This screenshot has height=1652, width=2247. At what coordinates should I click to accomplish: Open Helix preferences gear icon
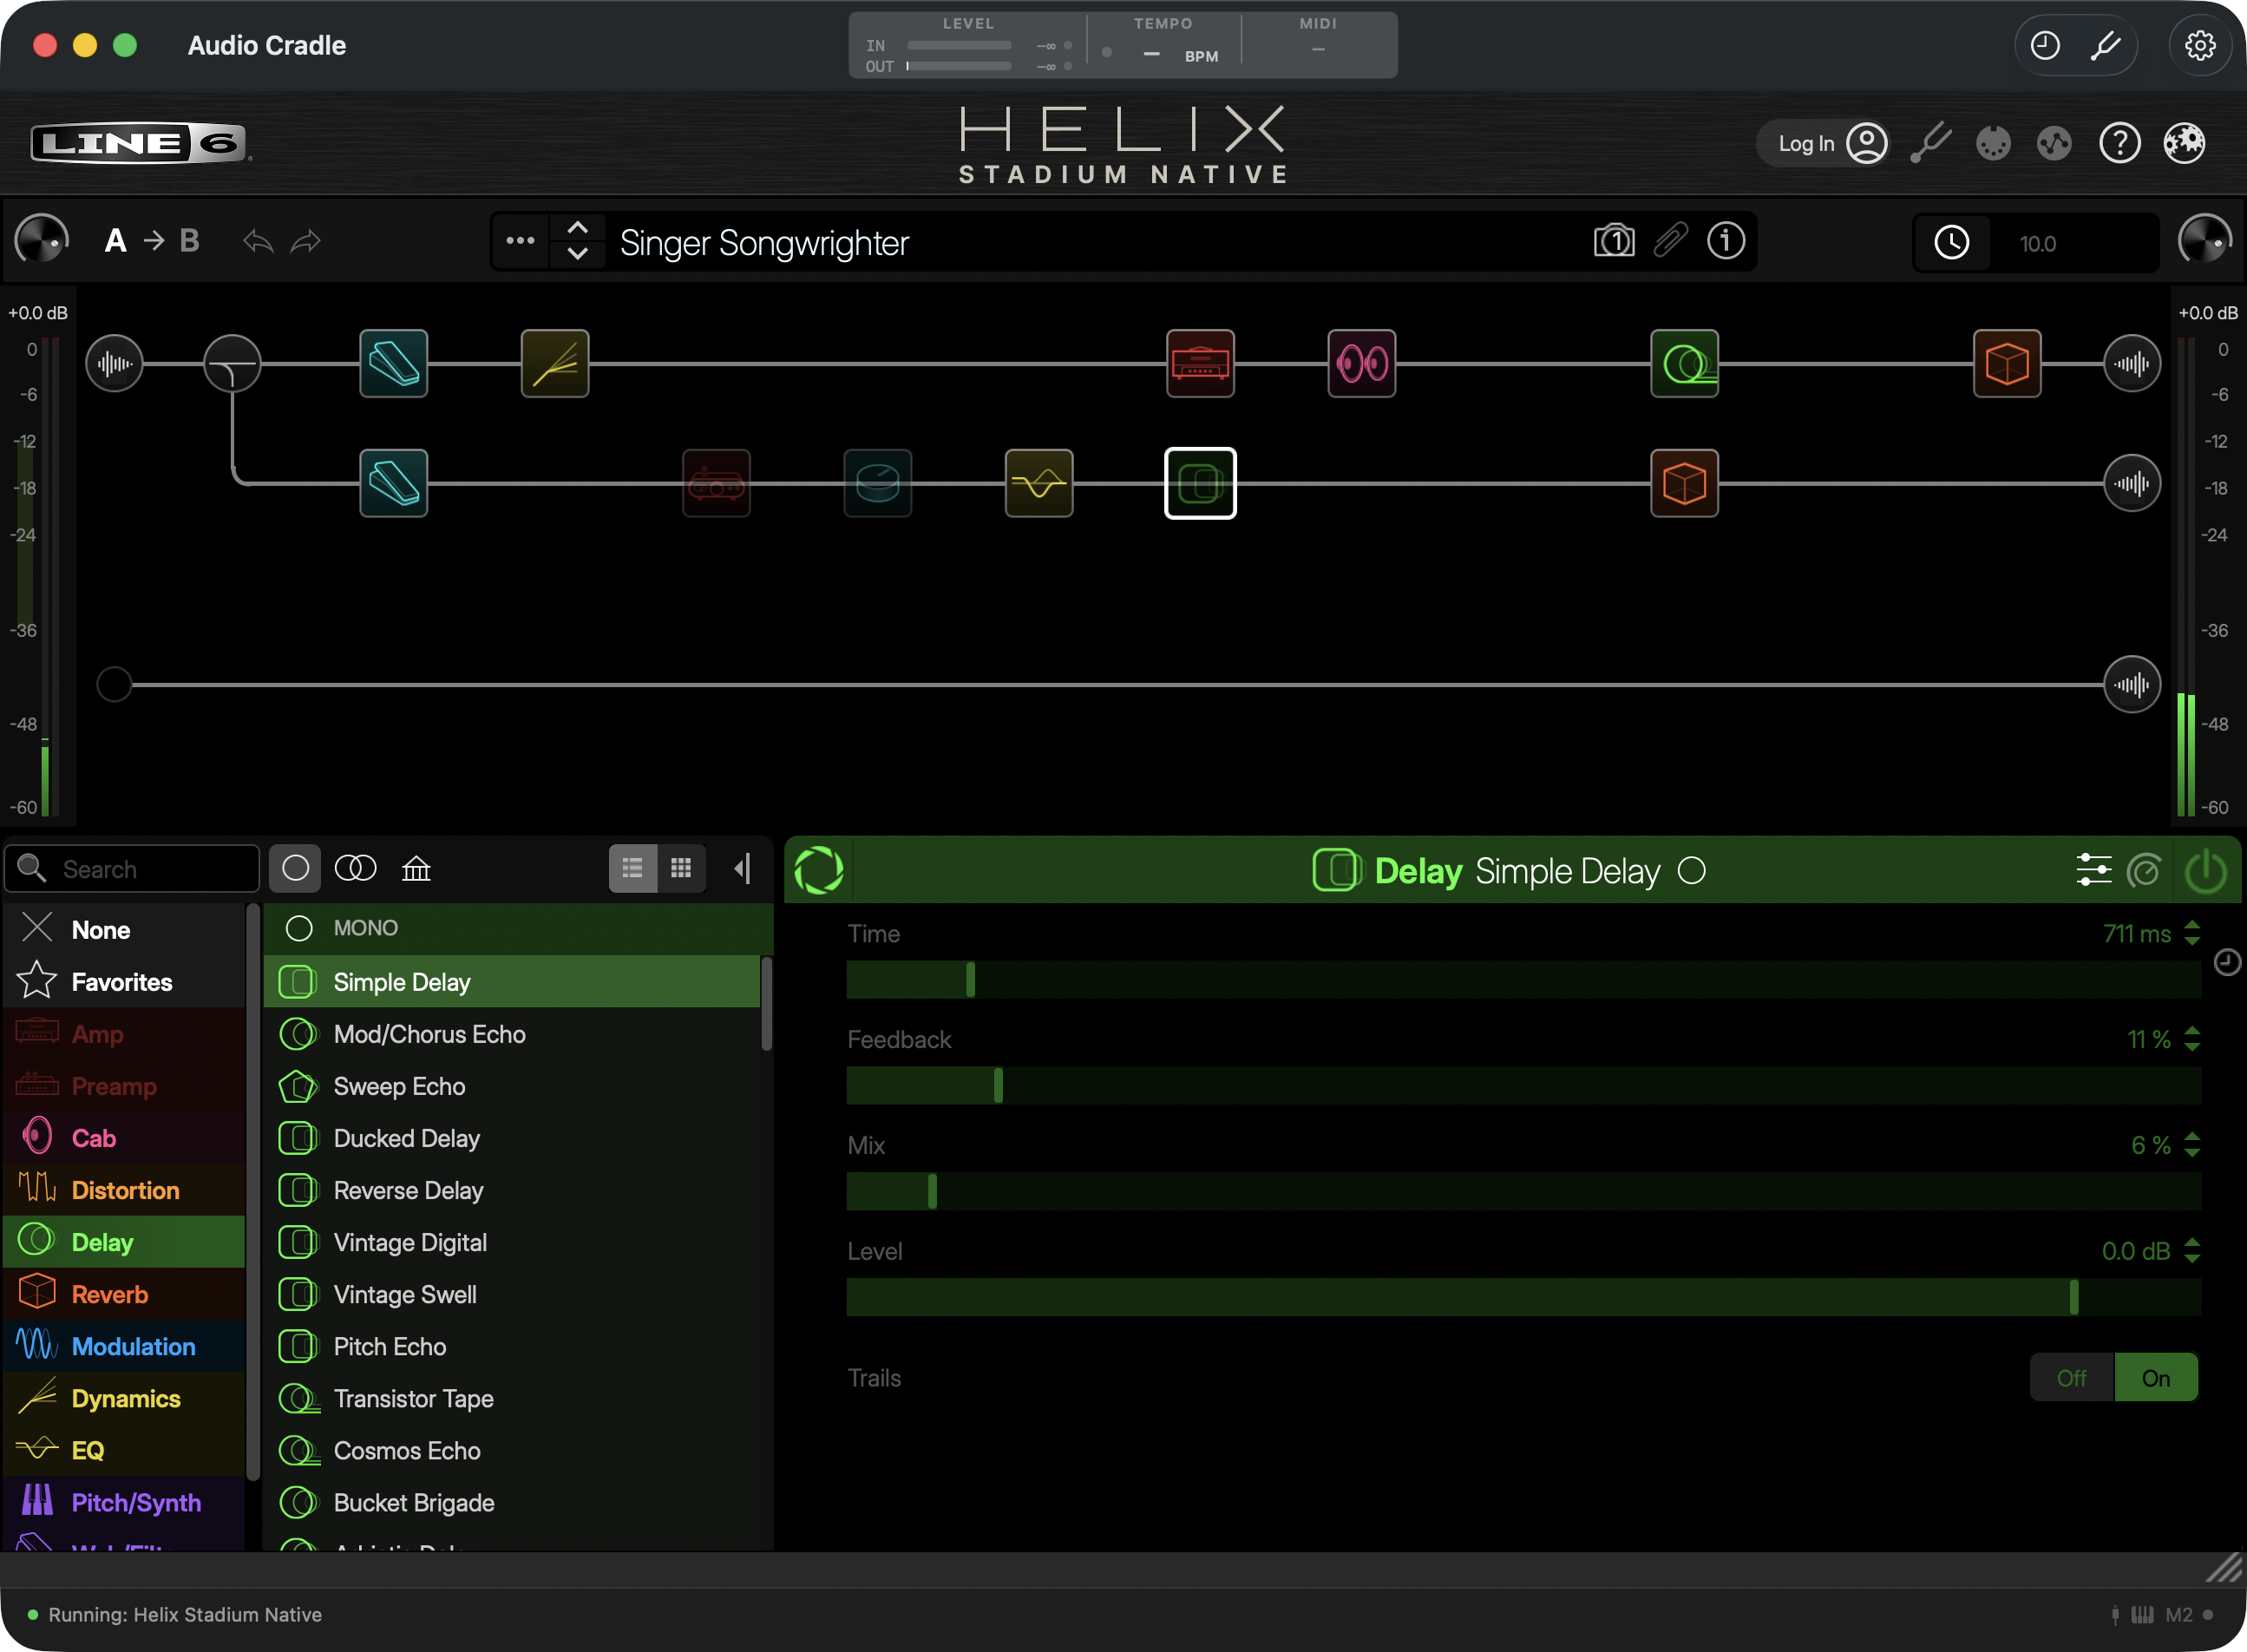click(2184, 143)
